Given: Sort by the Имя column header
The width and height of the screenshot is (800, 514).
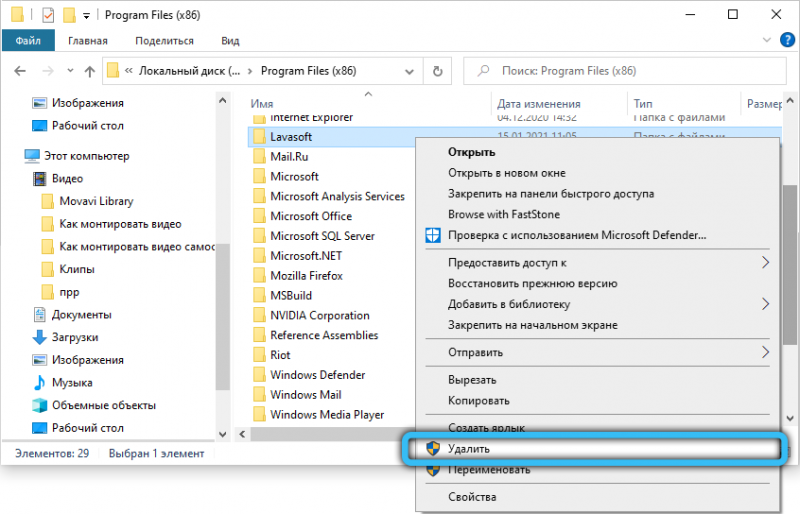Looking at the screenshot, I should pos(262,104).
